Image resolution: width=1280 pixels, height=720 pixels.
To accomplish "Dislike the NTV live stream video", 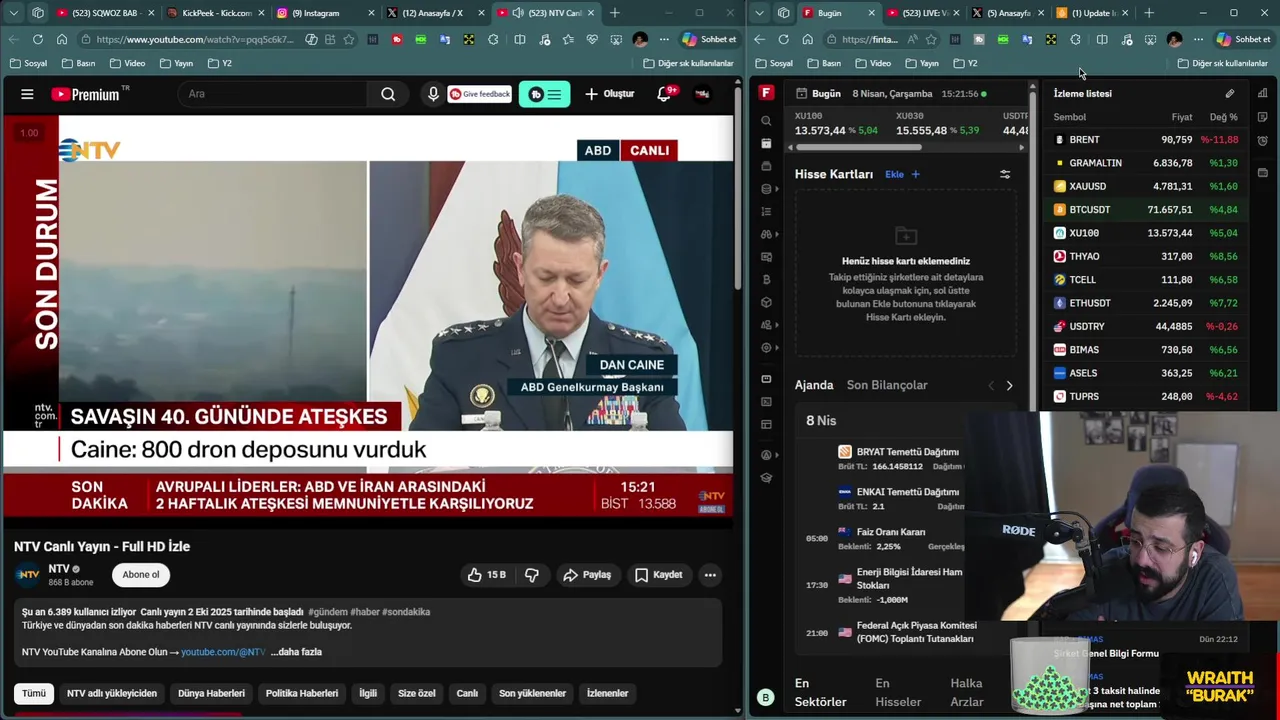I will click(532, 575).
